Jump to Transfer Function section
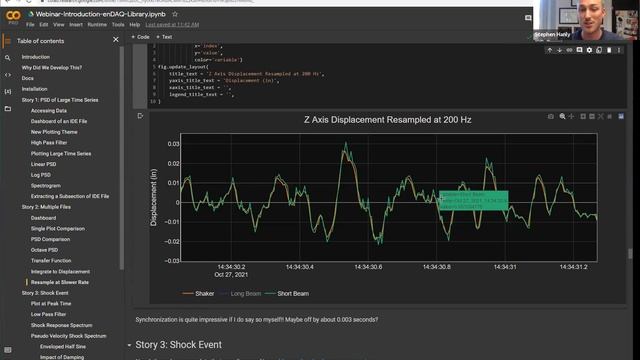Screen dimensions: 640x360 (51, 260)
